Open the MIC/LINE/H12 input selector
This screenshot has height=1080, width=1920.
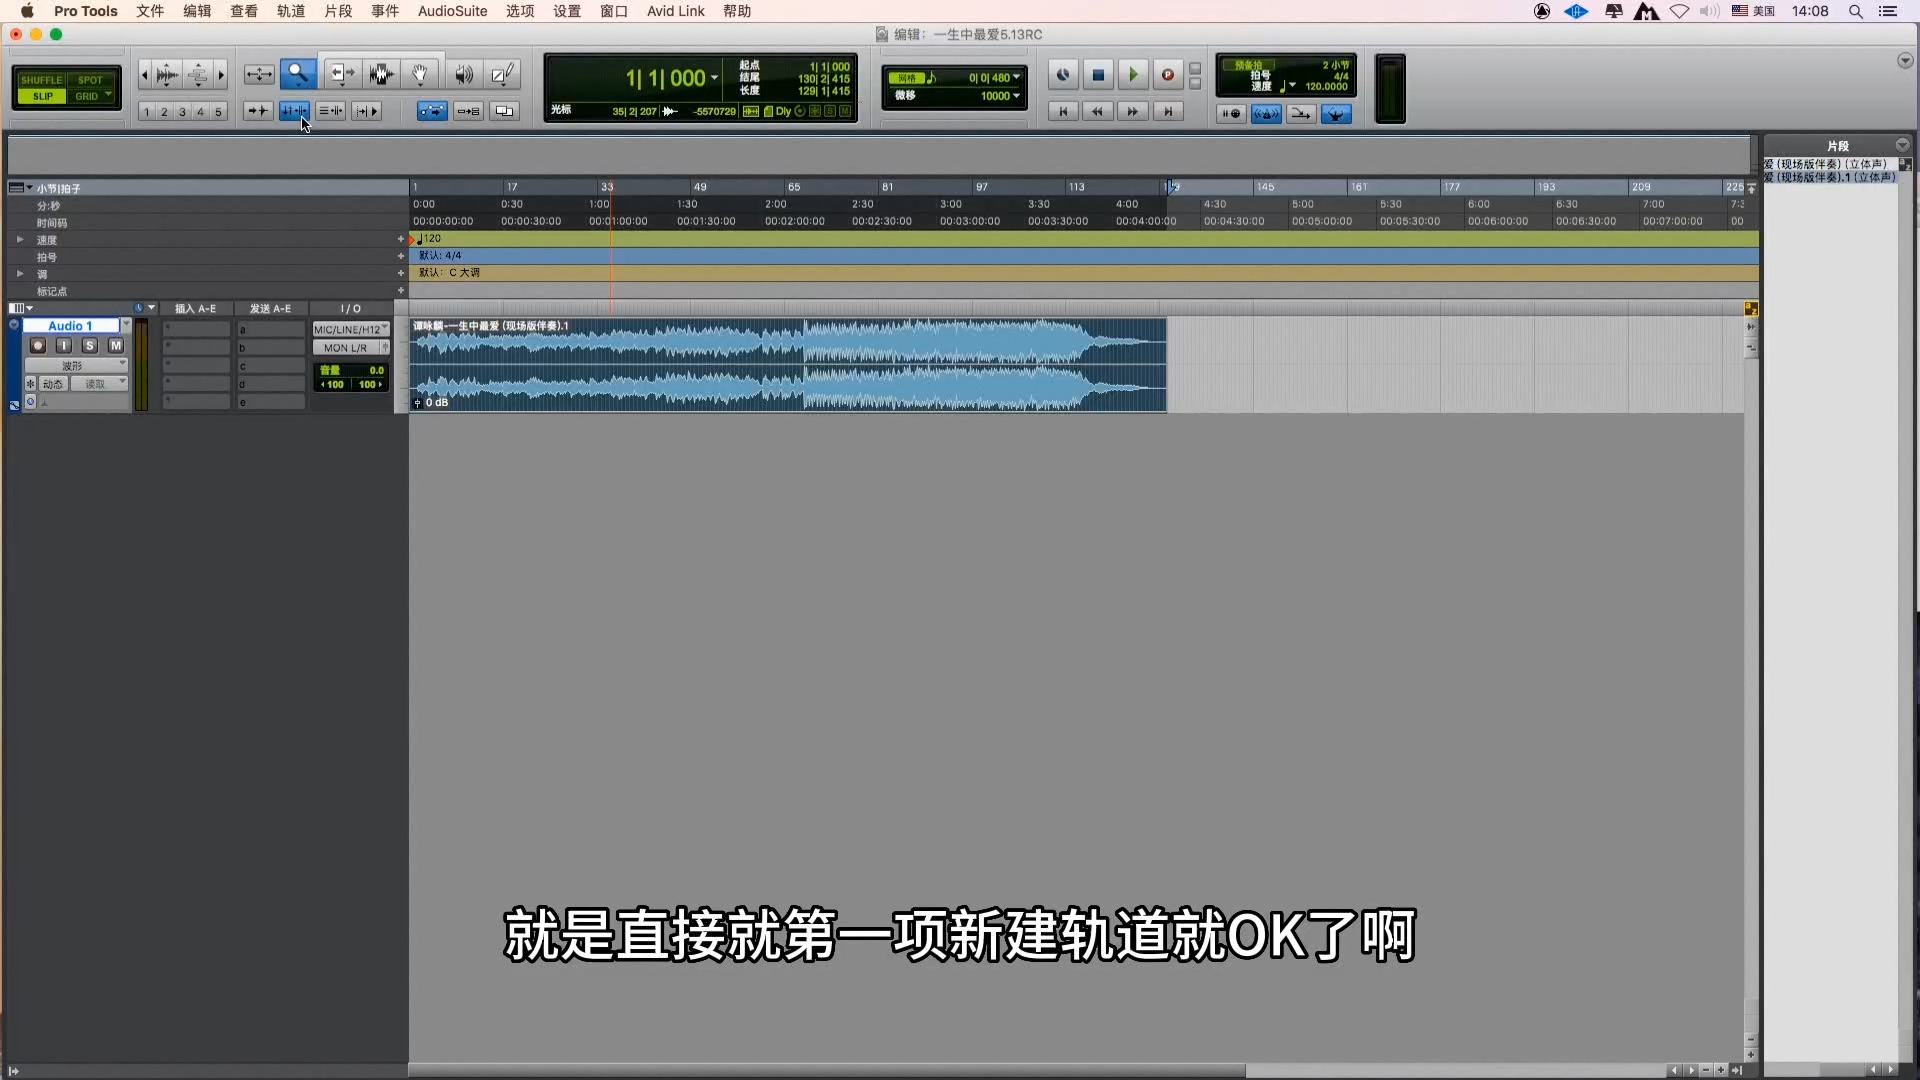[350, 329]
